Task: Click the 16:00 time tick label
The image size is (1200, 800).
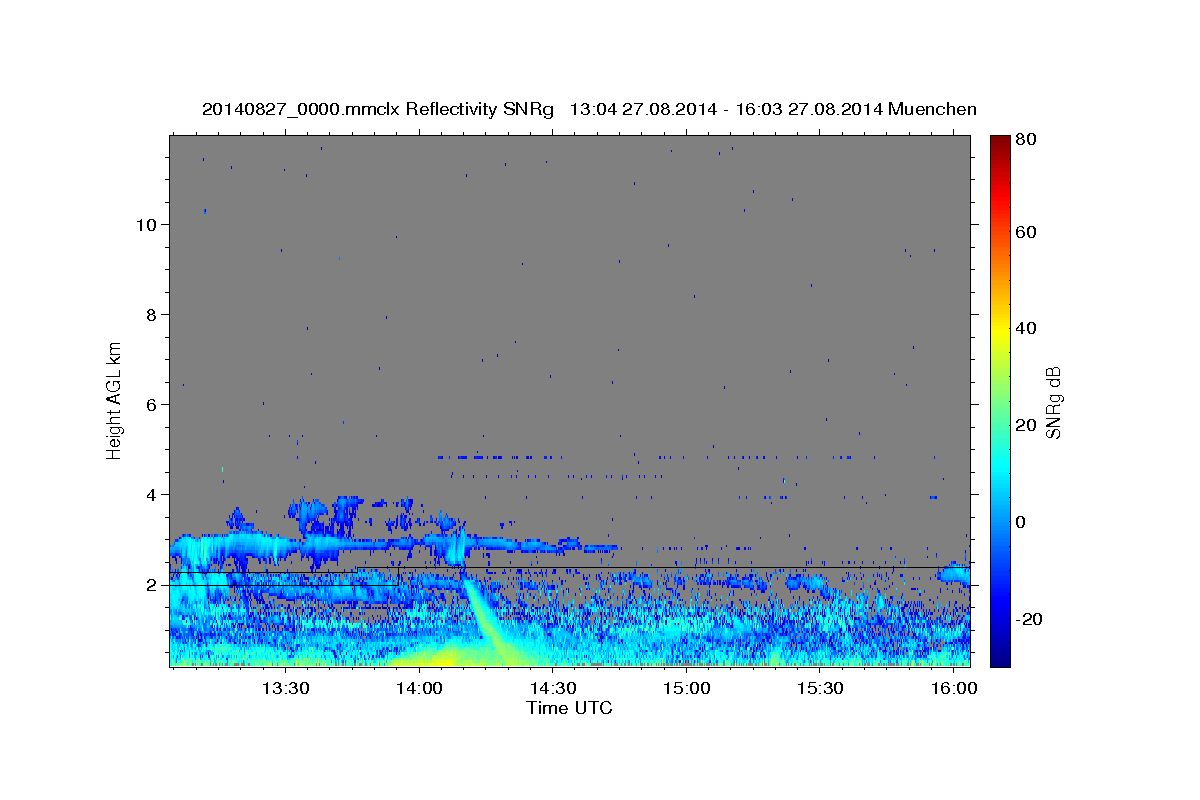Action: point(955,688)
